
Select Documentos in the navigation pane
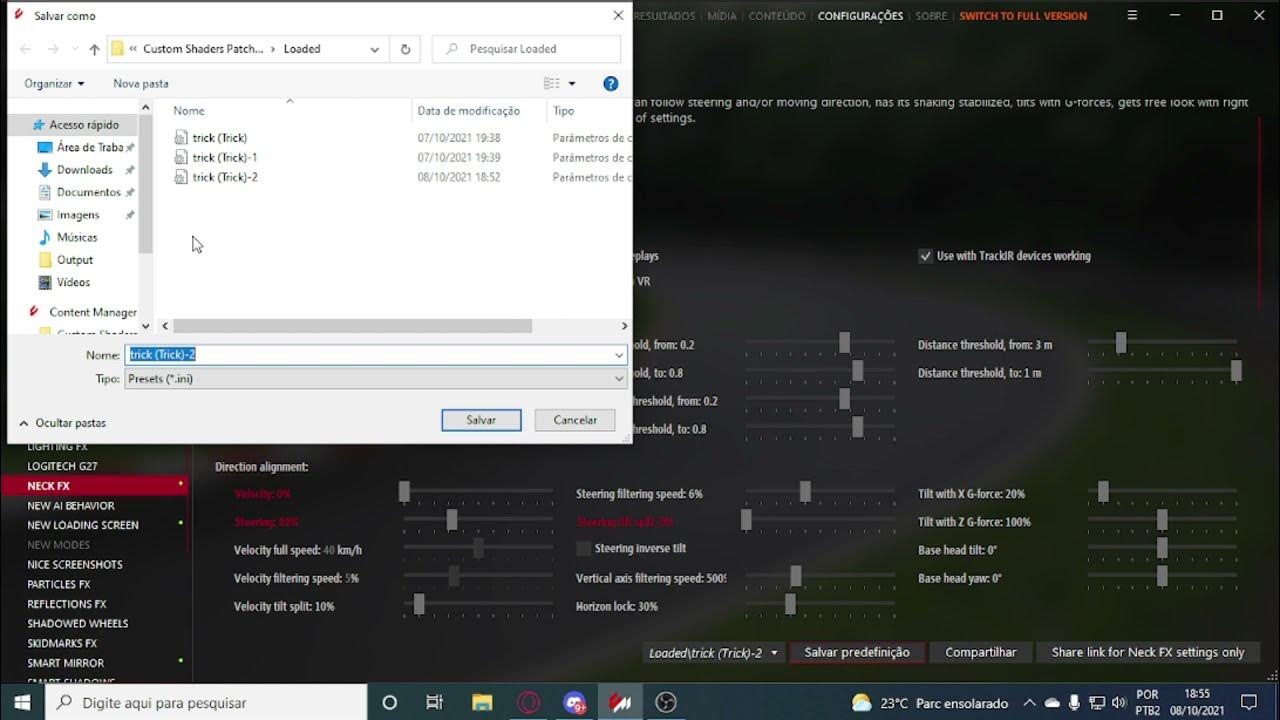pos(88,192)
